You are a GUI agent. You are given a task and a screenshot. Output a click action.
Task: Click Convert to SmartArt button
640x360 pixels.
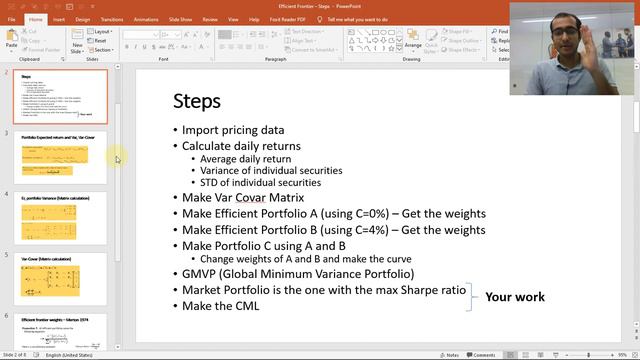312,50
